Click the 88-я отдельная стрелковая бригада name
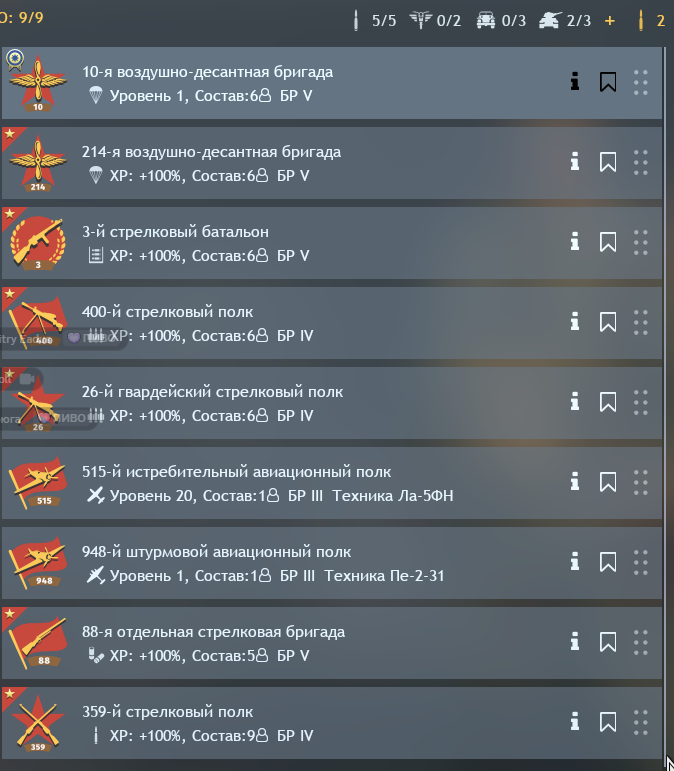Viewport: 674px width, 771px height. coord(213,632)
